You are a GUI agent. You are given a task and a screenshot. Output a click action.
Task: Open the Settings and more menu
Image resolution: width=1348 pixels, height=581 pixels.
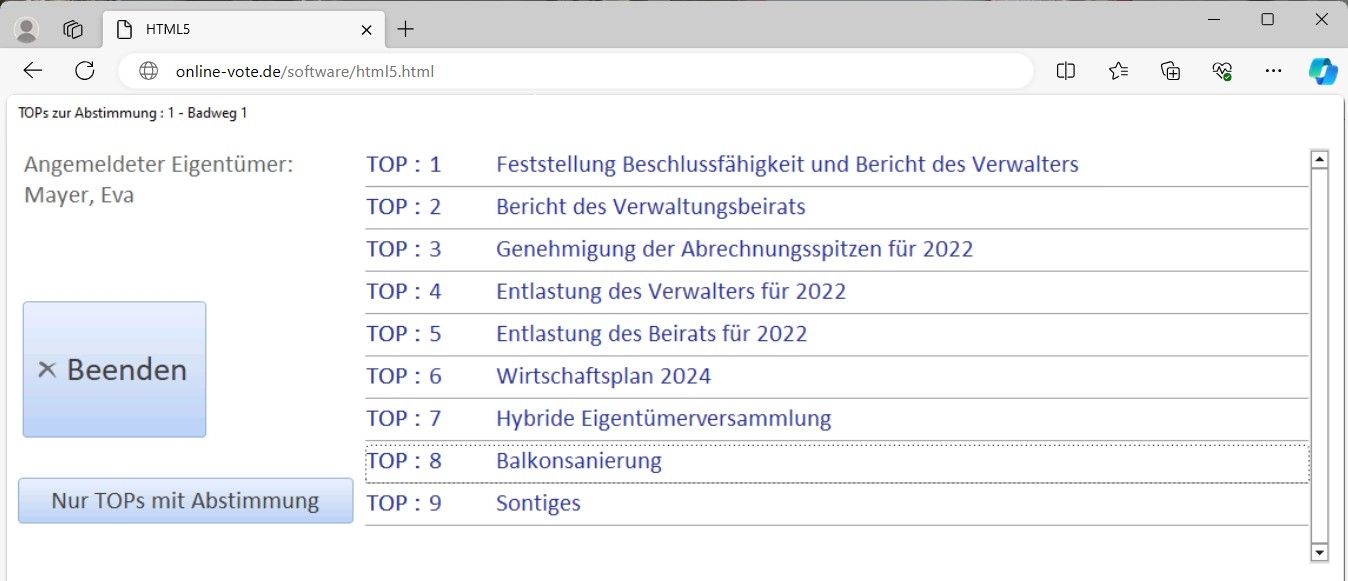coord(1273,71)
